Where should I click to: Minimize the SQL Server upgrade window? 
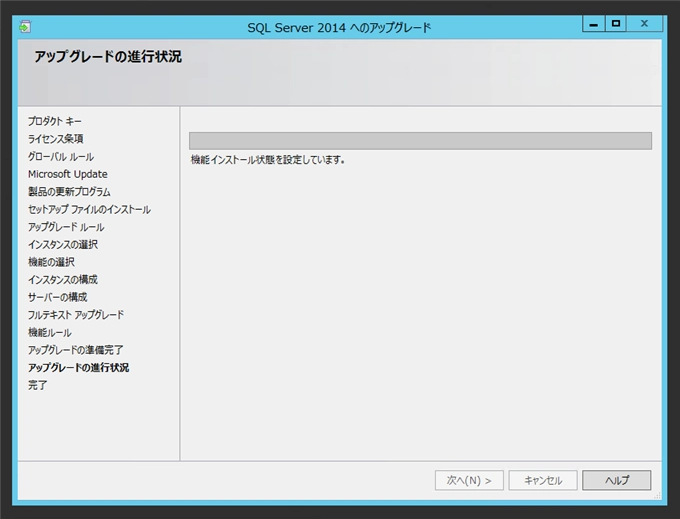[x=594, y=24]
